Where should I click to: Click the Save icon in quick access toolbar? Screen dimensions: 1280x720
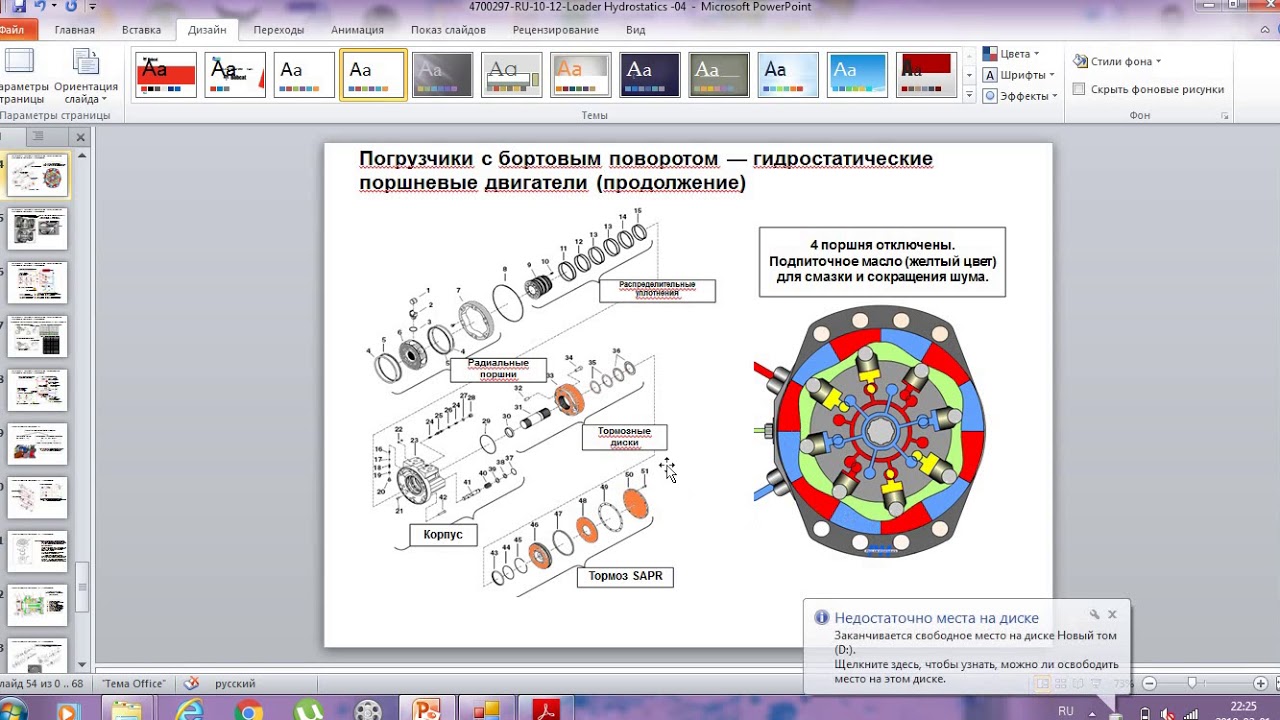coord(19,6)
